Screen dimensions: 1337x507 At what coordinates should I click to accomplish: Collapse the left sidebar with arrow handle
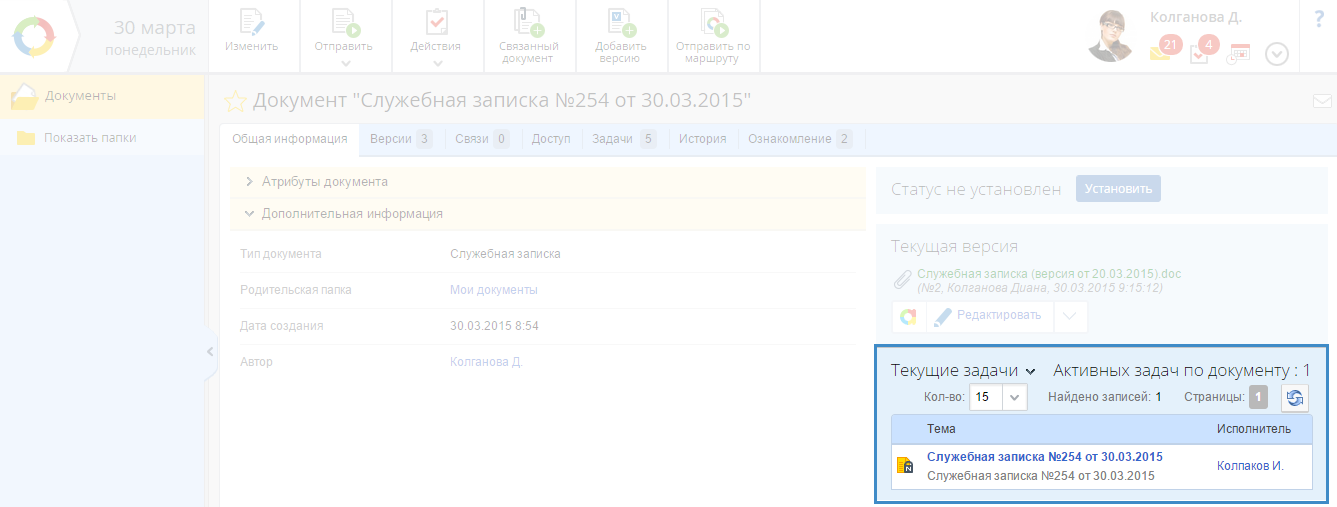(x=210, y=351)
